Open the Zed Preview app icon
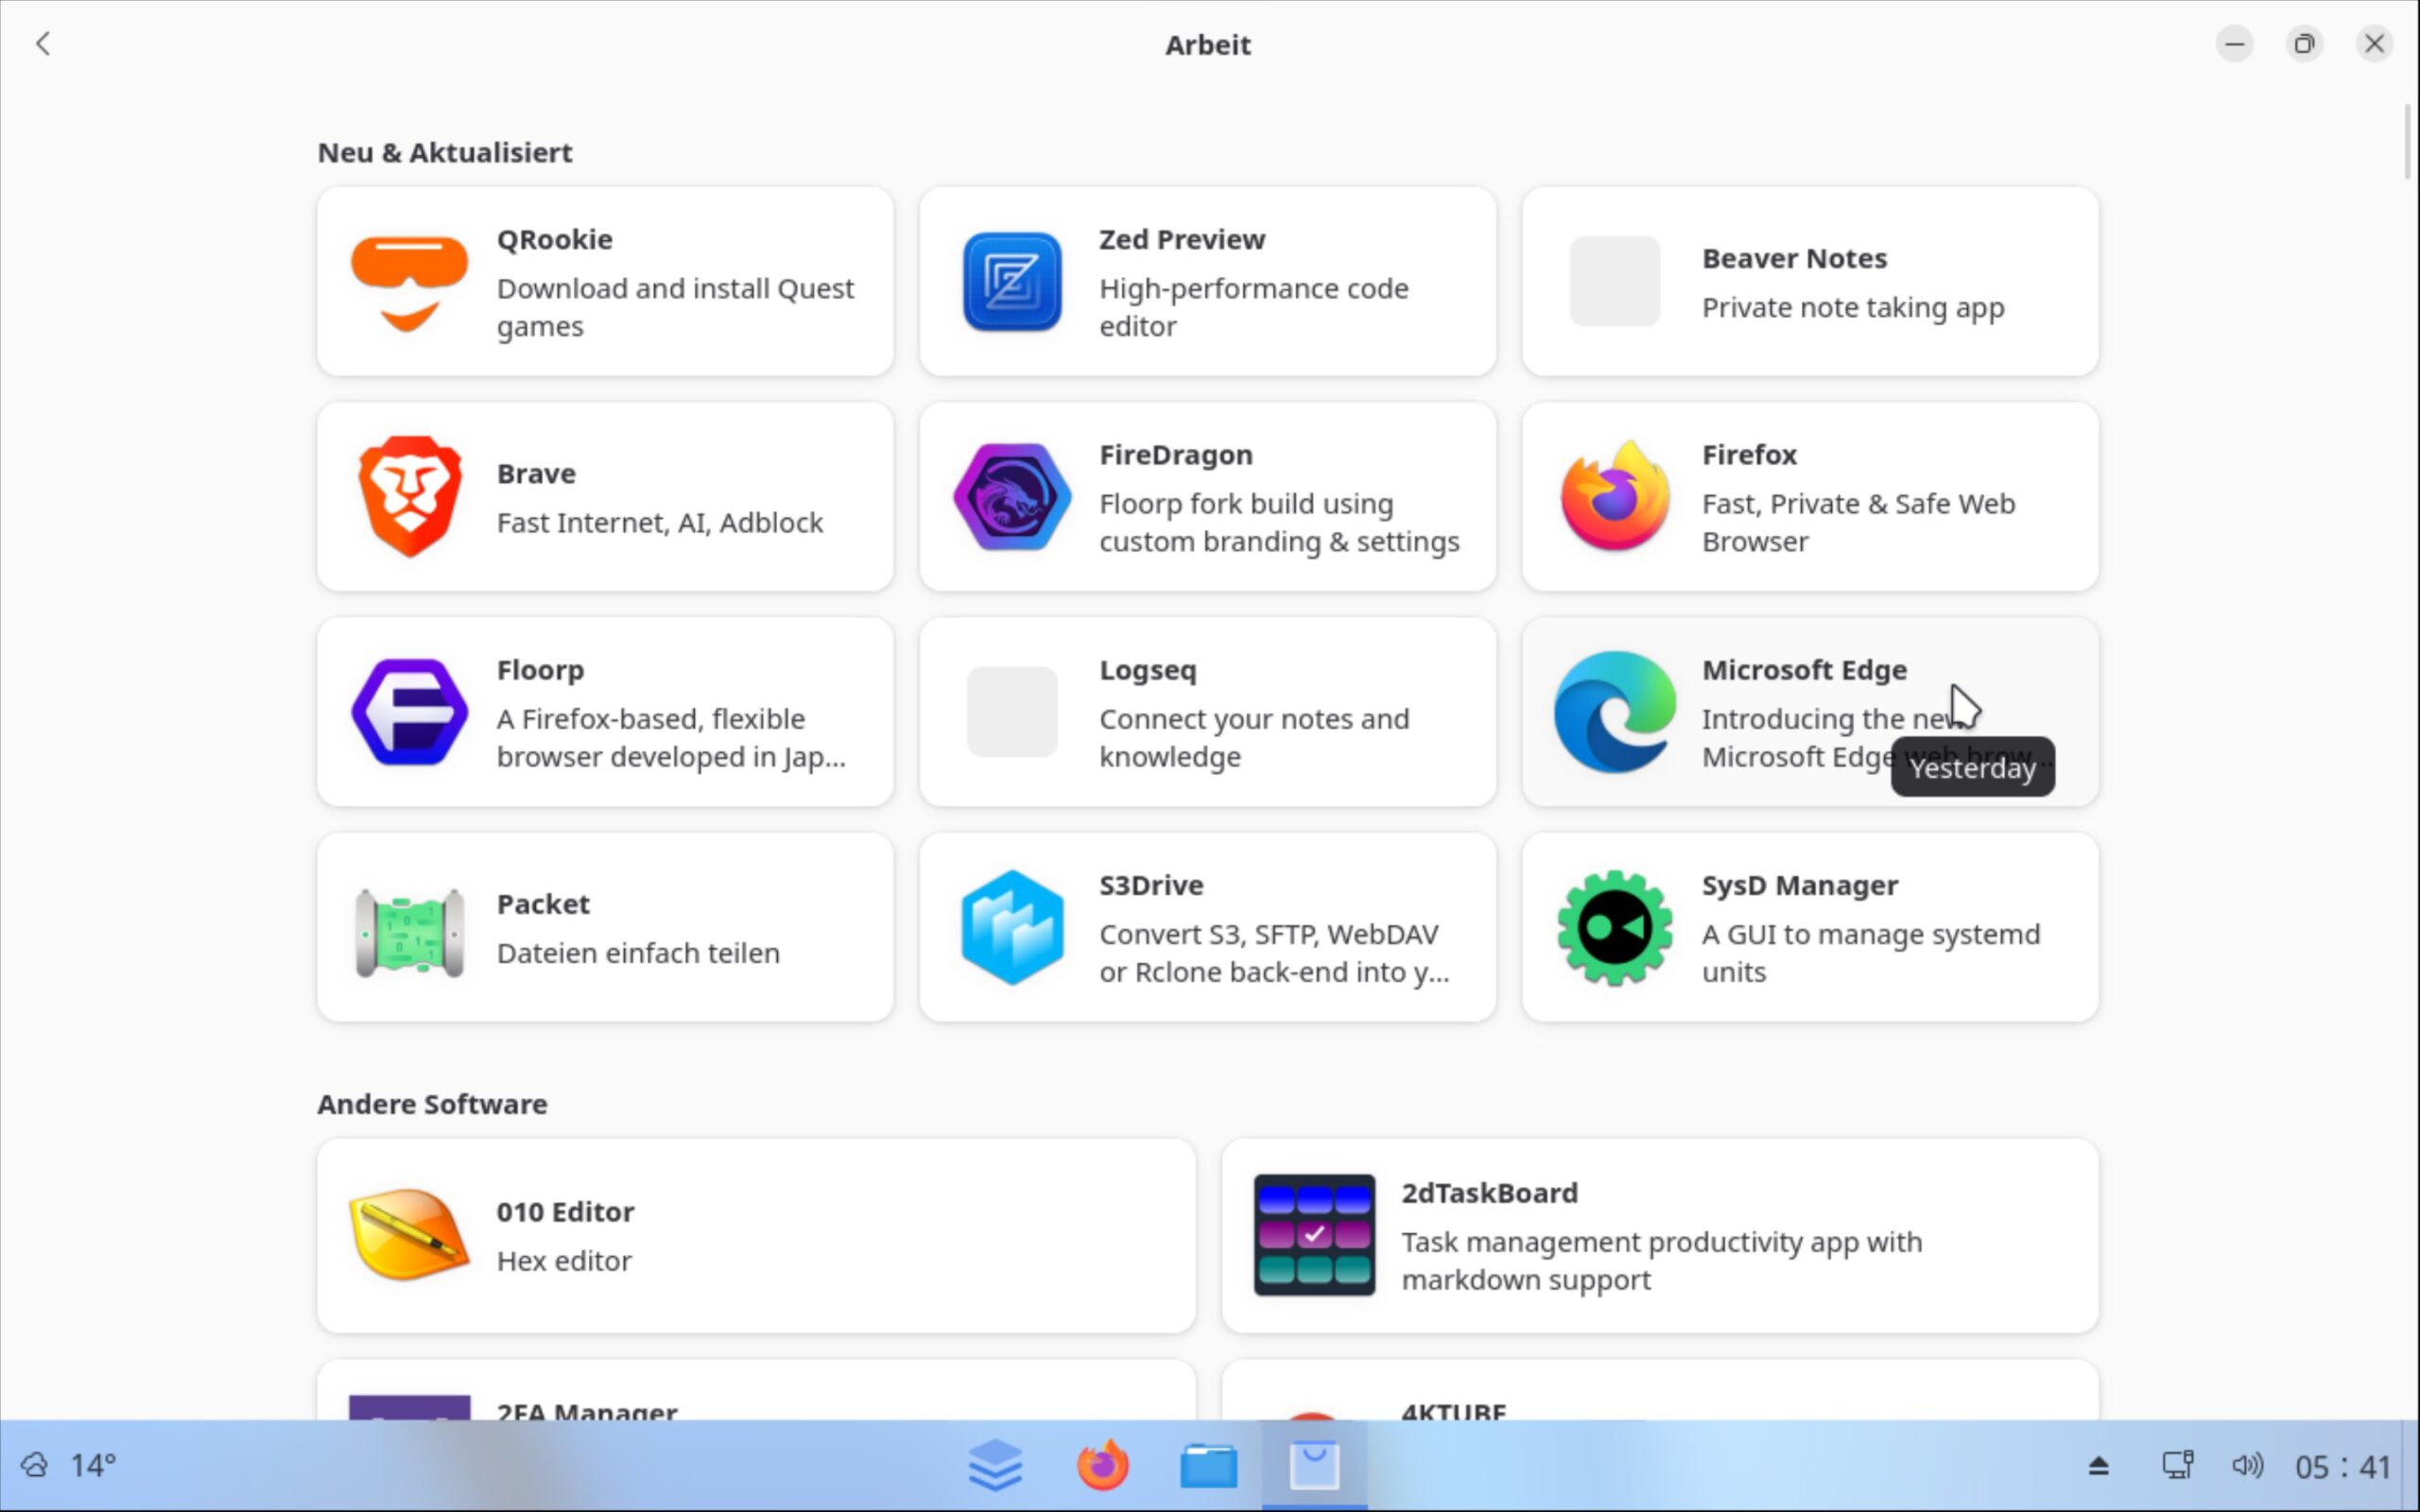The image size is (2420, 1512). tap(1012, 282)
